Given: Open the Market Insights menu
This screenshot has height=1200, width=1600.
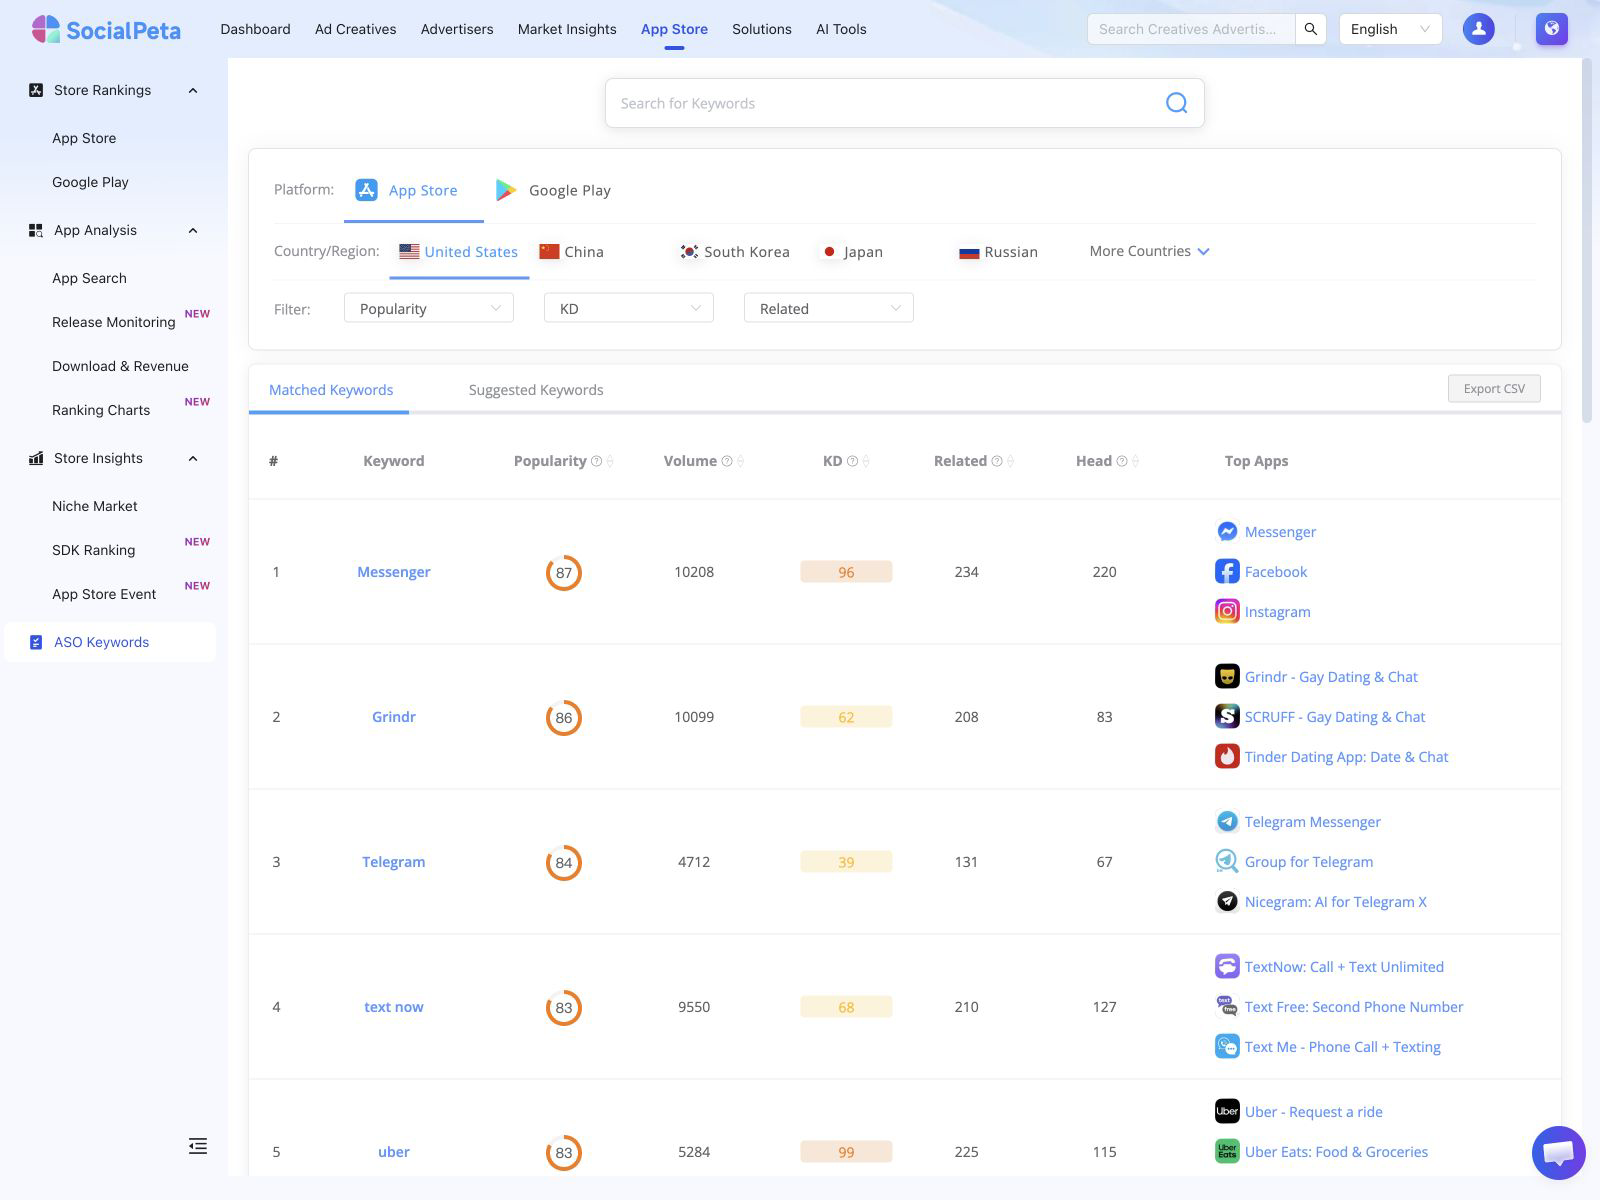Looking at the screenshot, I should [x=567, y=29].
